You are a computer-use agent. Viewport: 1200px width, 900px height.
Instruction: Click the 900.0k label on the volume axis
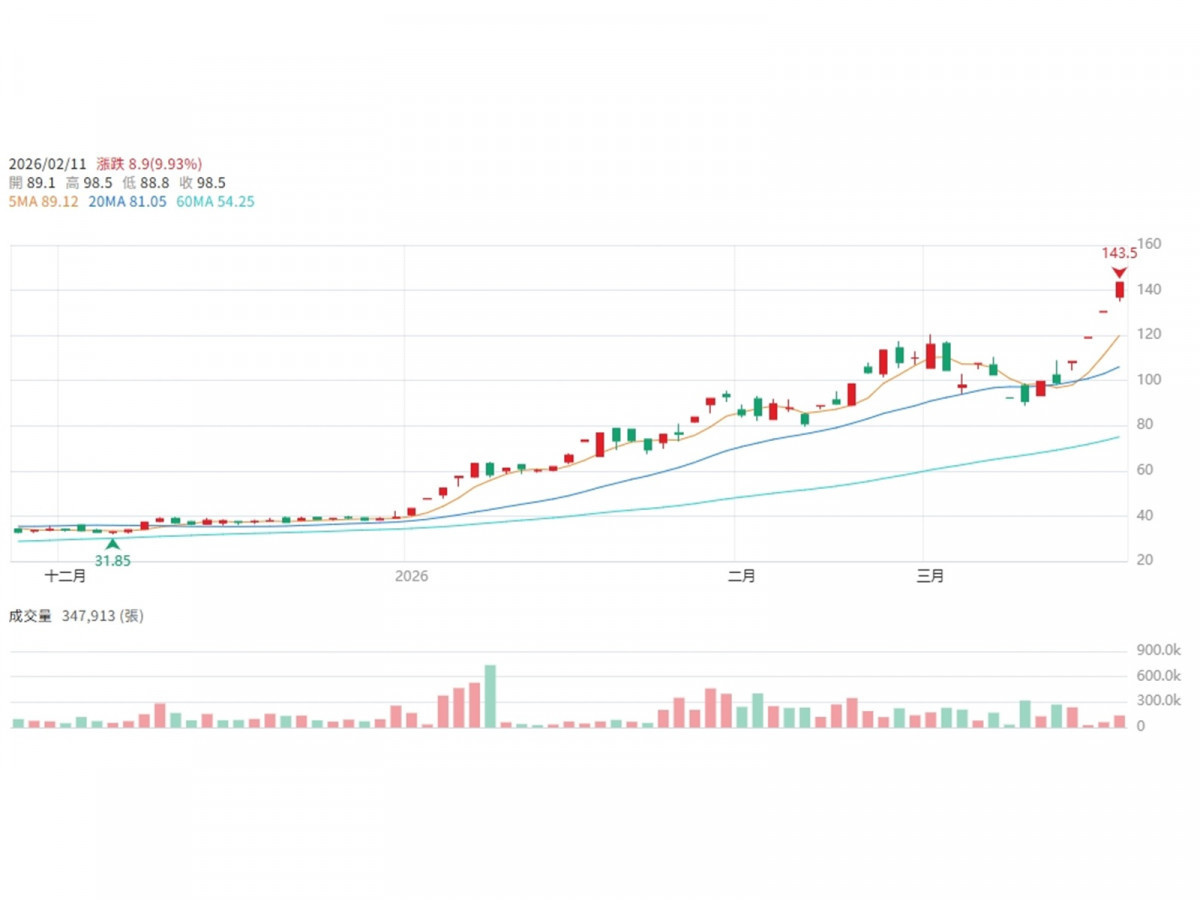pyautogui.click(x=1157, y=651)
